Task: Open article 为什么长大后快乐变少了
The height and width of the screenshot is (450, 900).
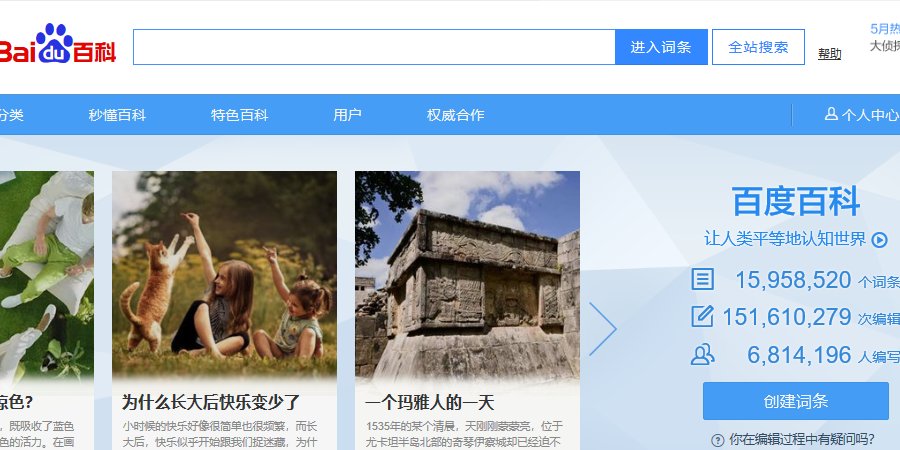Action: click(x=211, y=402)
